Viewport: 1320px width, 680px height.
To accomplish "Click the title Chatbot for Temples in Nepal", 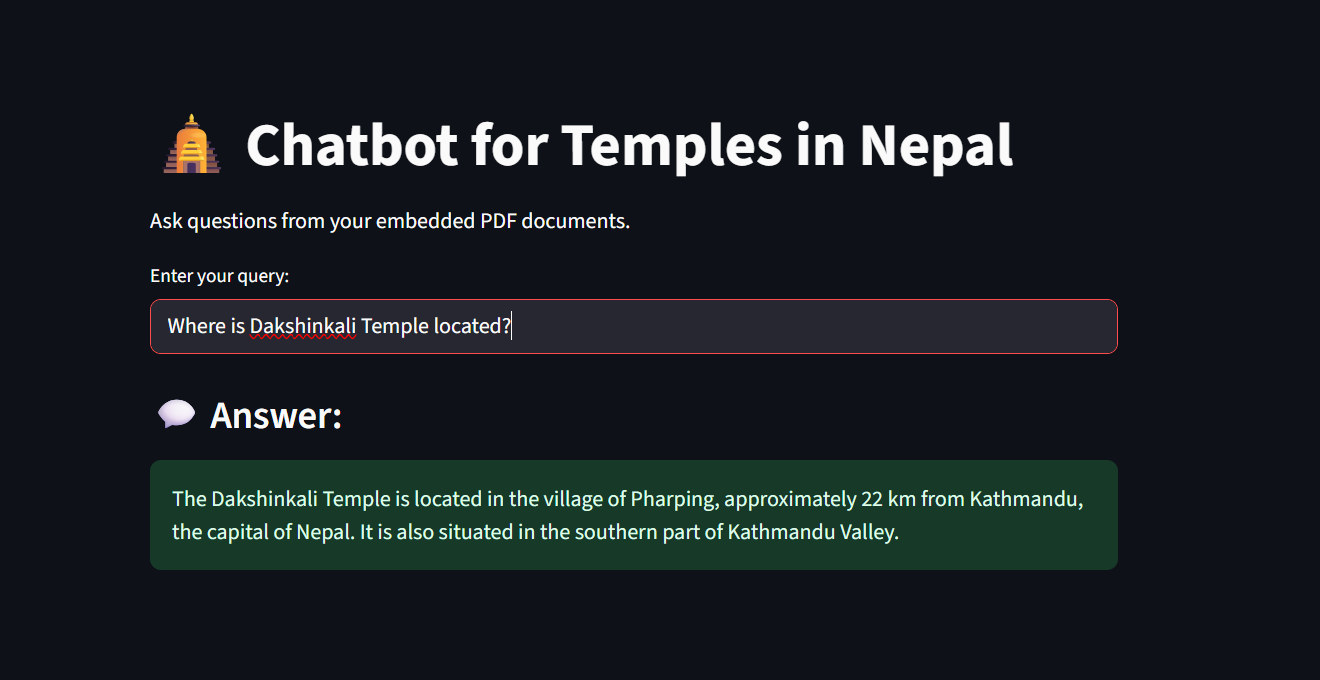I will pos(629,146).
